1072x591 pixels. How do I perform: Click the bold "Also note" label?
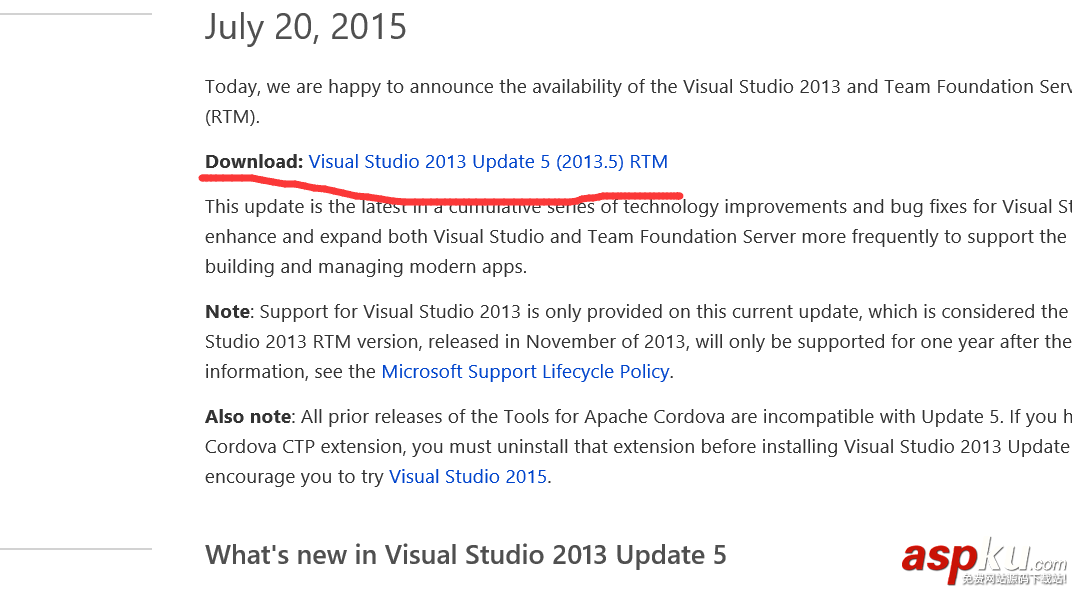[248, 417]
